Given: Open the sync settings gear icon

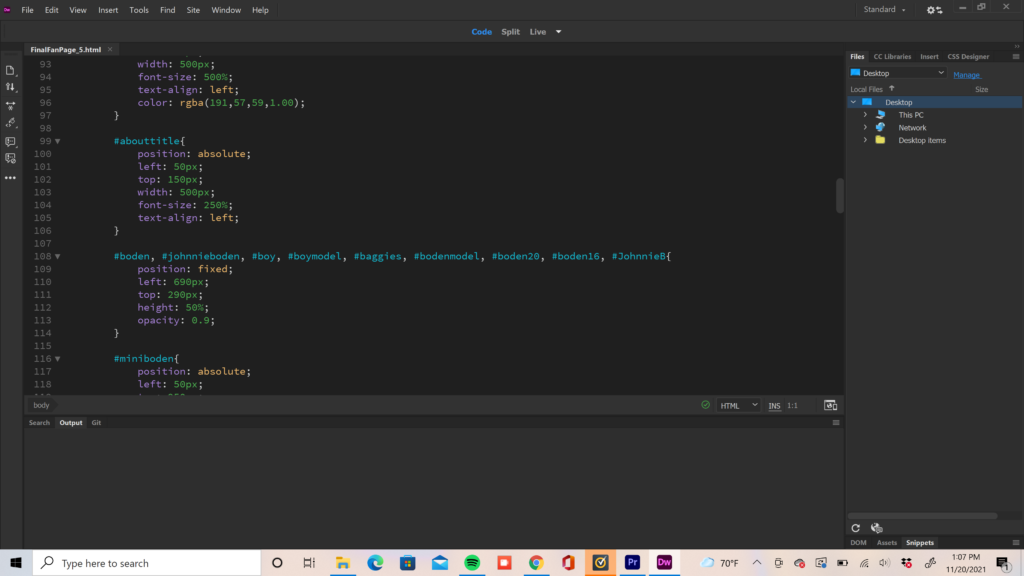Looking at the screenshot, I should pyautogui.click(x=933, y=10).
